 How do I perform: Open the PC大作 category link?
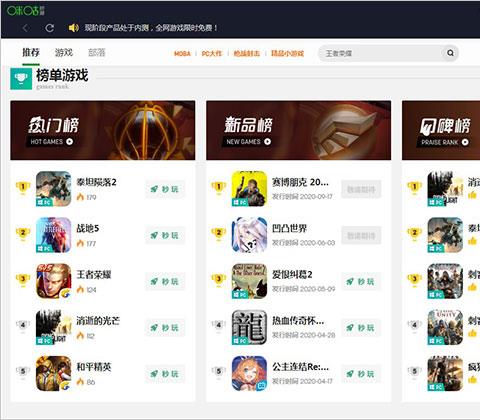(212, 53)
